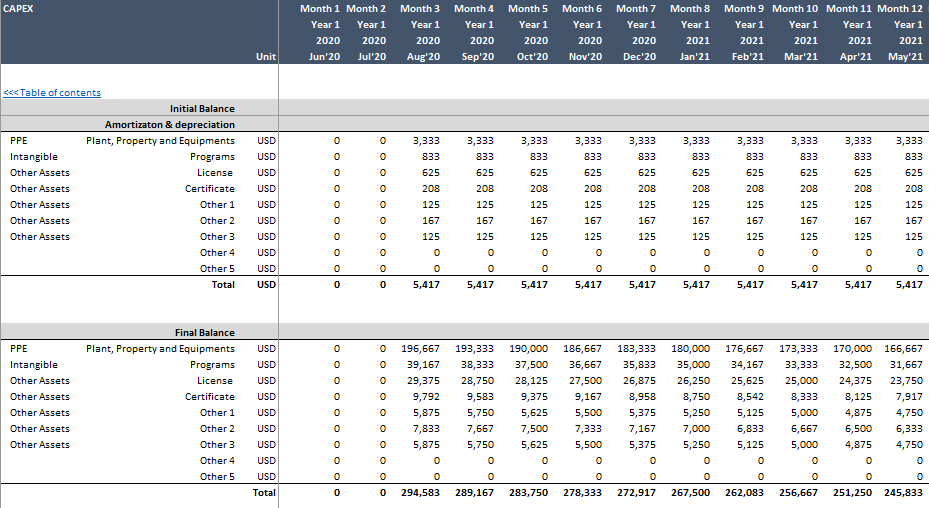The height and width of the screenshot is (508, 929).
Task: Select Aug'20 depreciation total 5,417
Action: point(427,285)
